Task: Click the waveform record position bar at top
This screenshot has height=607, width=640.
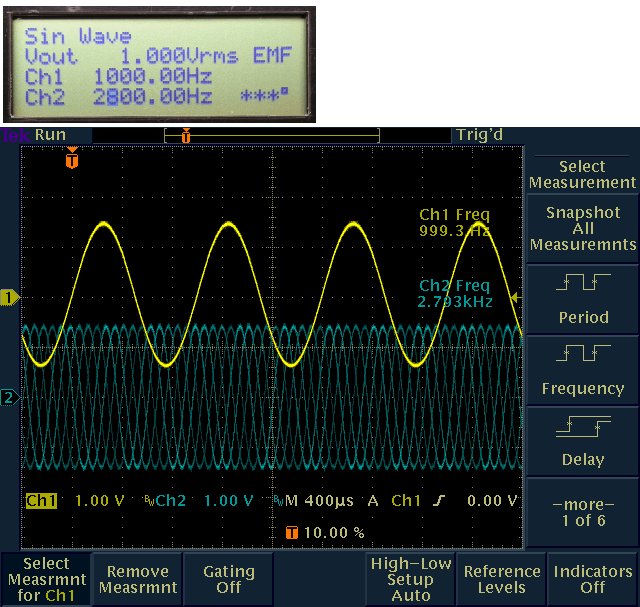Action: pyautogui.click(x=272, y=134)
